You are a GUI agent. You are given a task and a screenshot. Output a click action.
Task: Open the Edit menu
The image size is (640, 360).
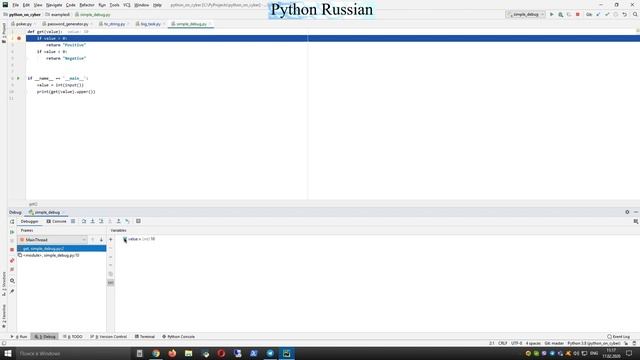(x=26, y=5)
